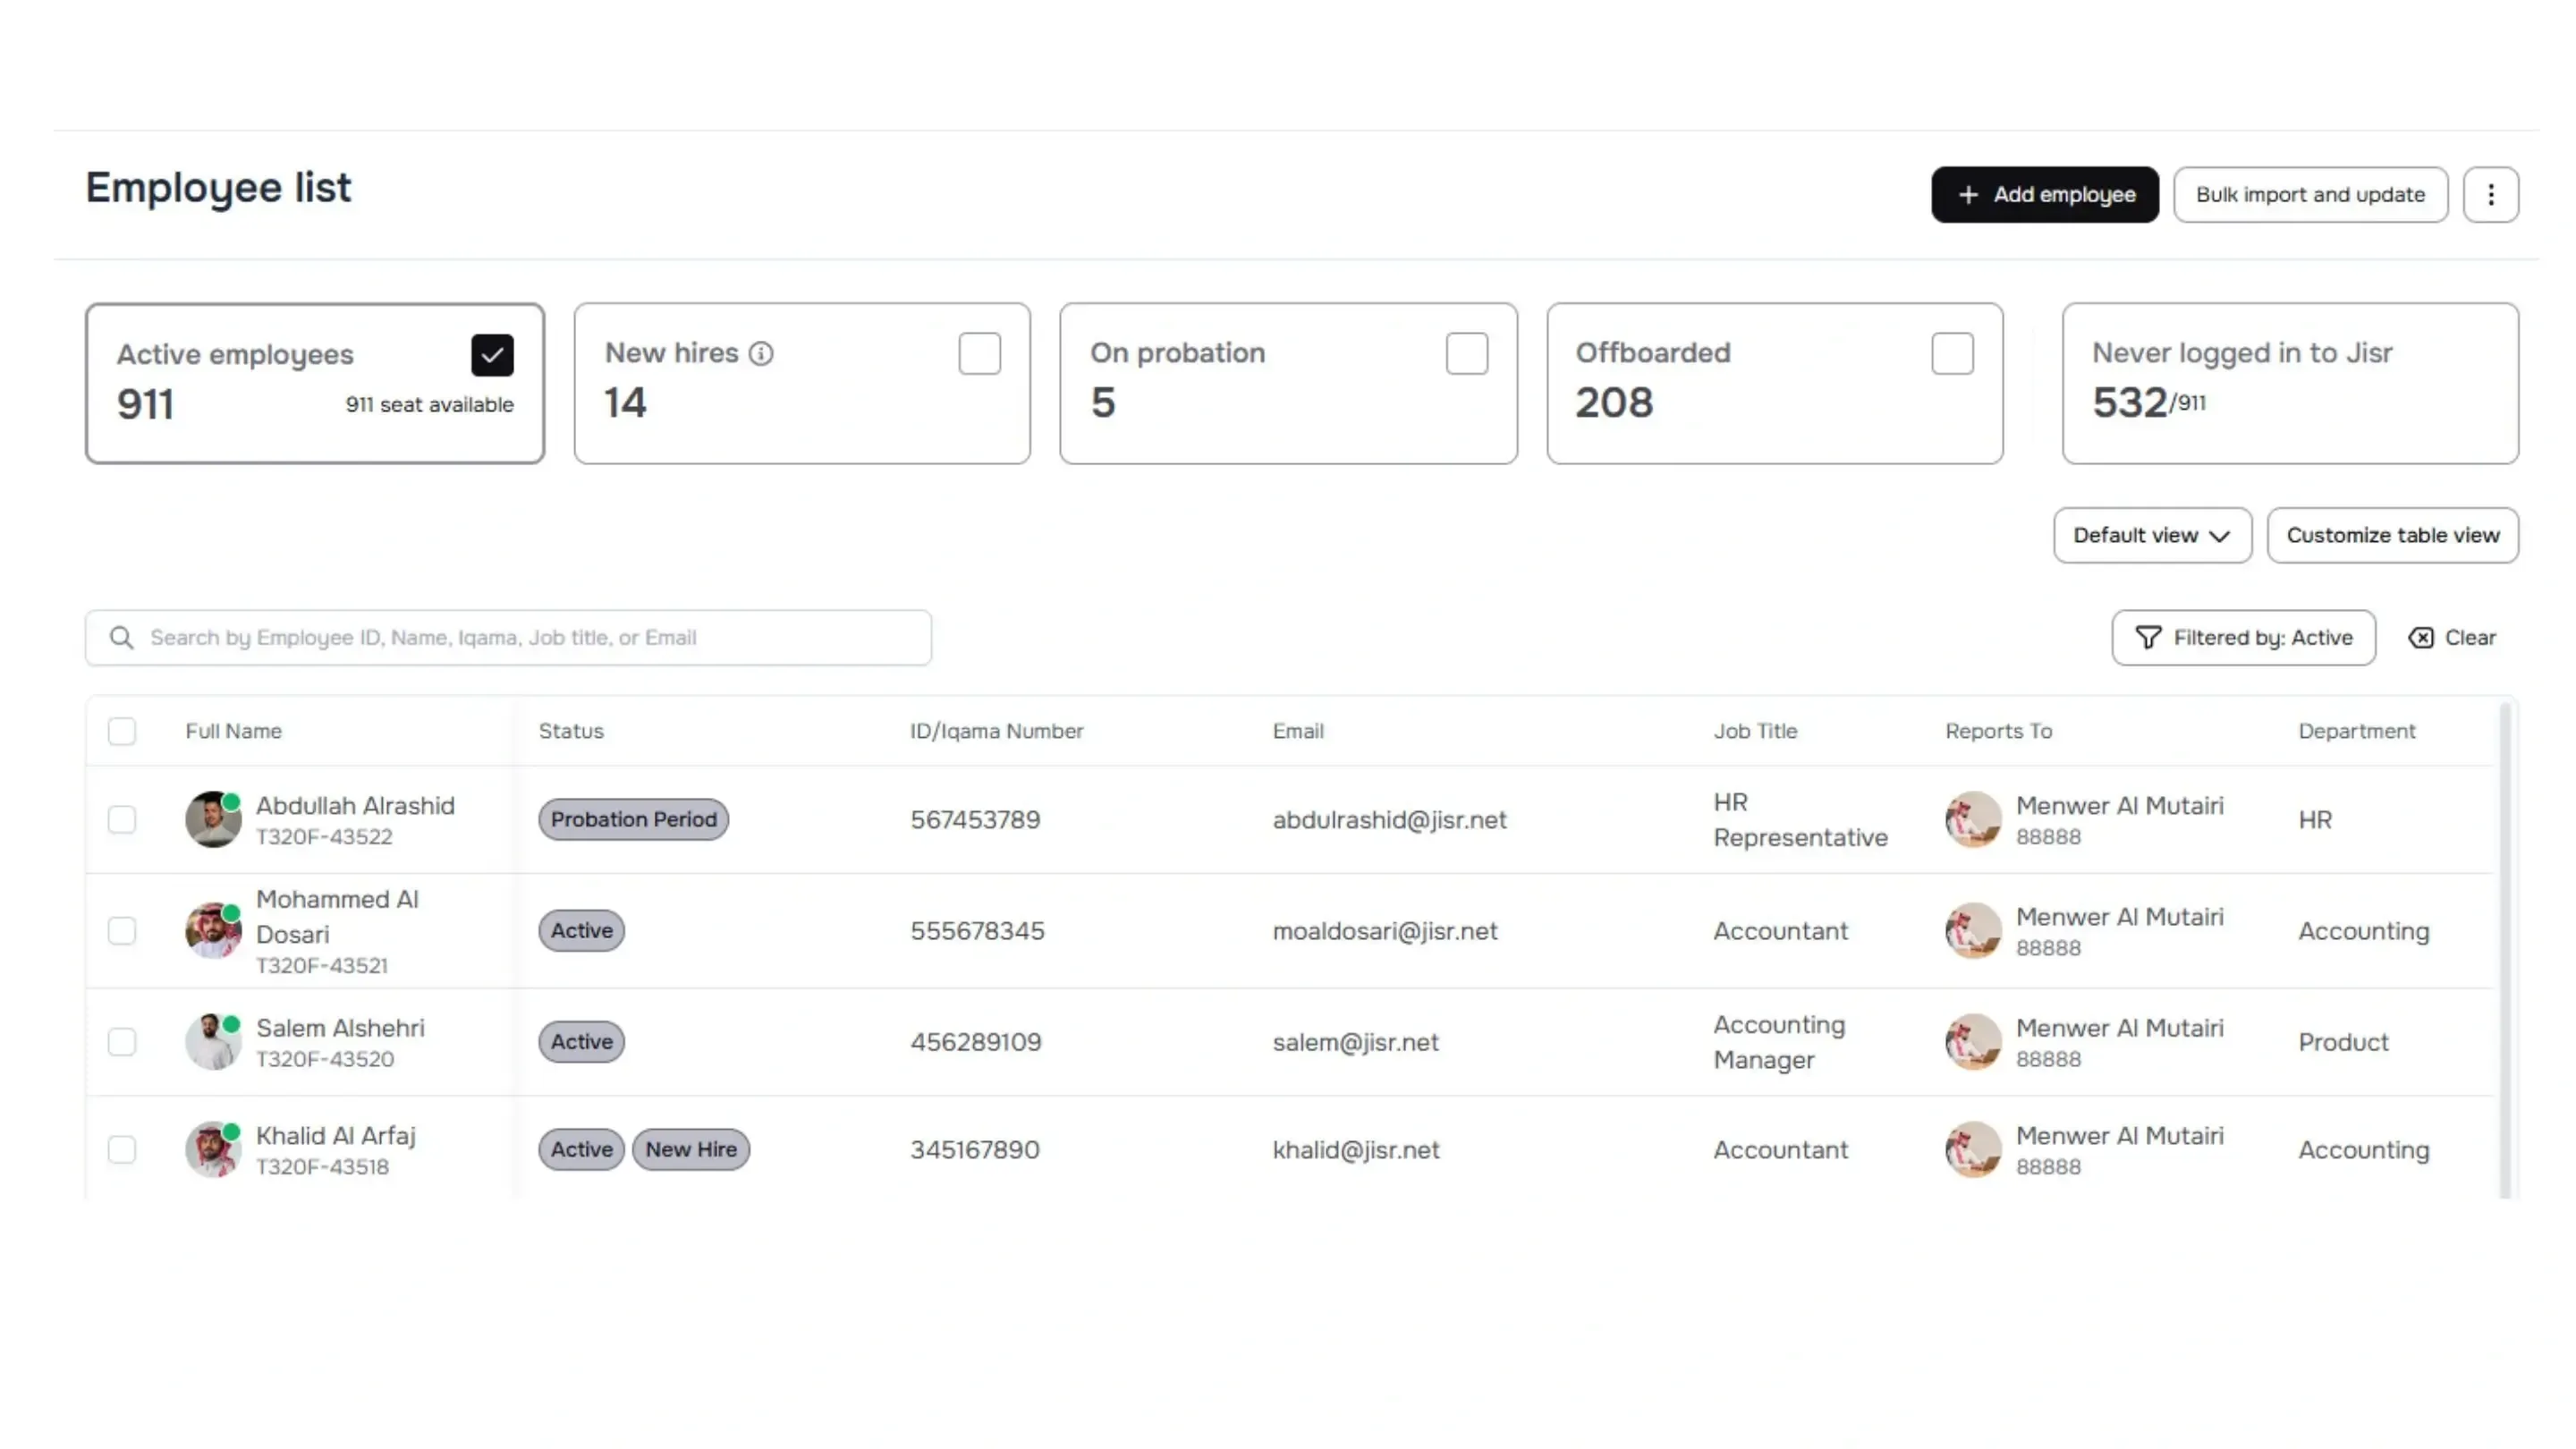Select all employees via header checkbox
The height and width of the screenshot is (1449, 2576).
tap(121, 731)
